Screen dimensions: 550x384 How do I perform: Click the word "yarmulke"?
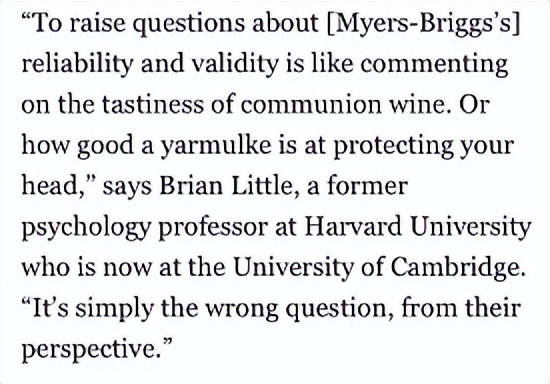point(216,146)
